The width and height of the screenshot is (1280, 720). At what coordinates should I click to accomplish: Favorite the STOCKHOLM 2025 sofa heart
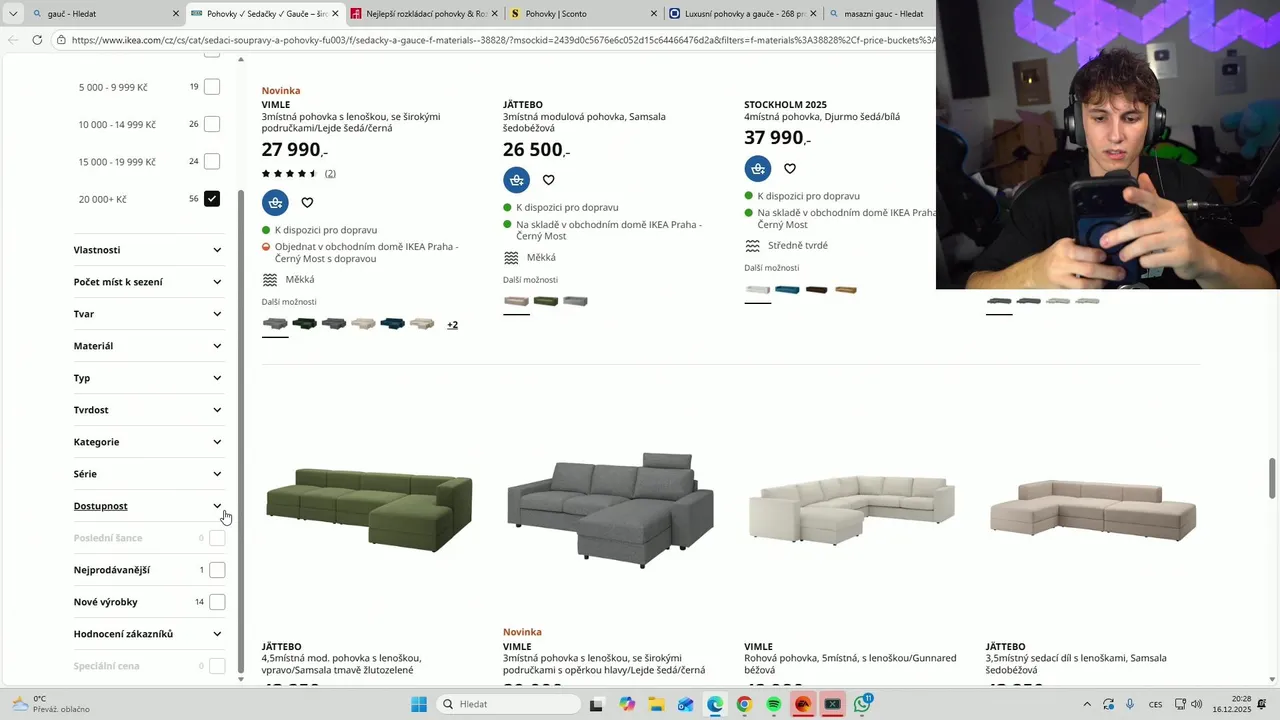(x=790, y=169)
